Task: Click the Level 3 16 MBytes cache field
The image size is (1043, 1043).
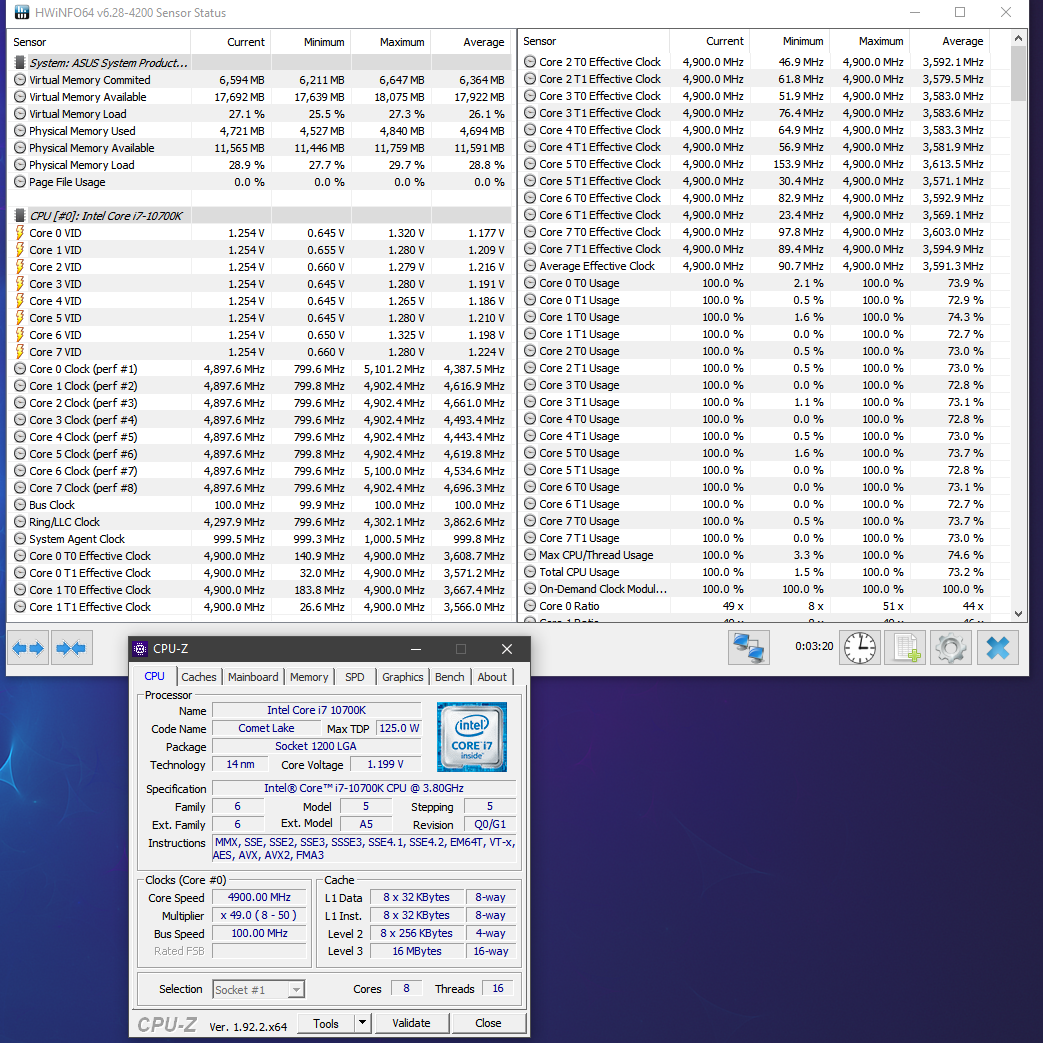Action: [417, 951]
